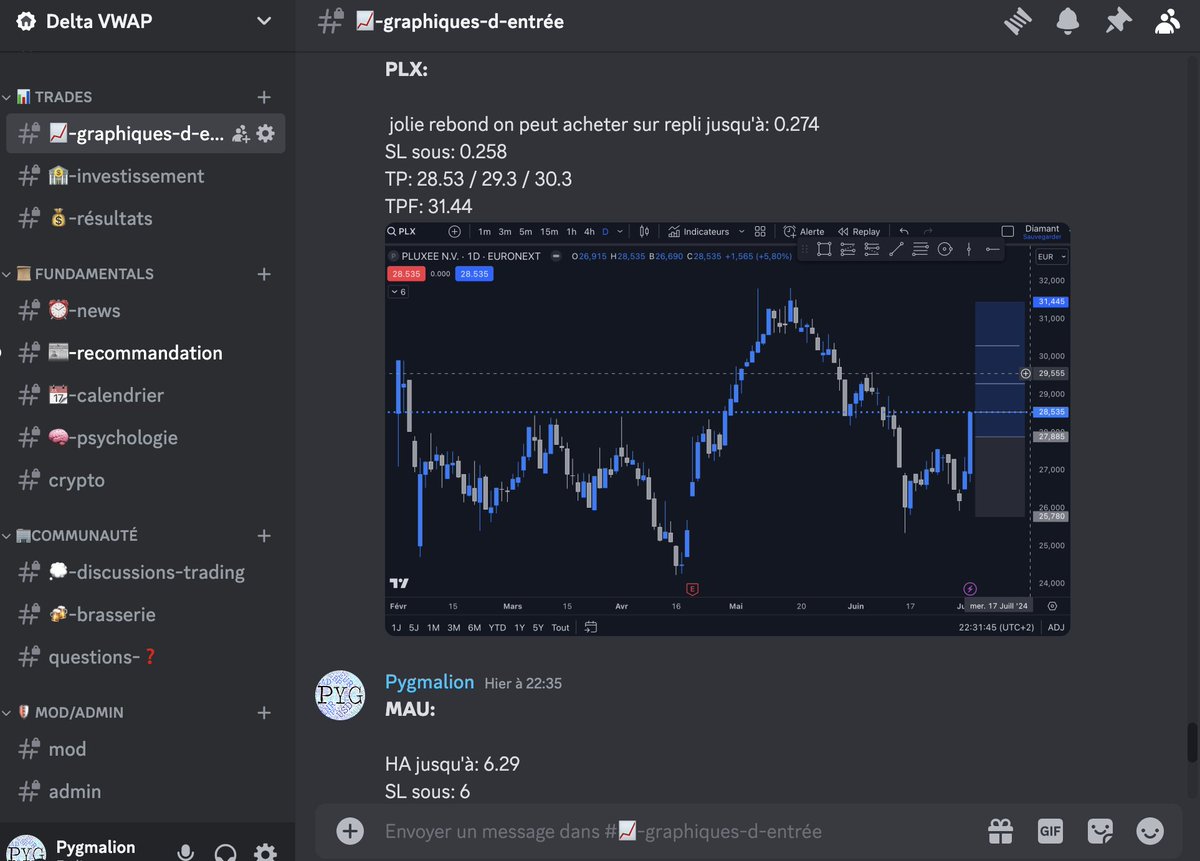The width and height of the screenshot is (1200, 861).
Task: Click the Pygmalion username on MAU message
Action: click(x=430, y=682)
